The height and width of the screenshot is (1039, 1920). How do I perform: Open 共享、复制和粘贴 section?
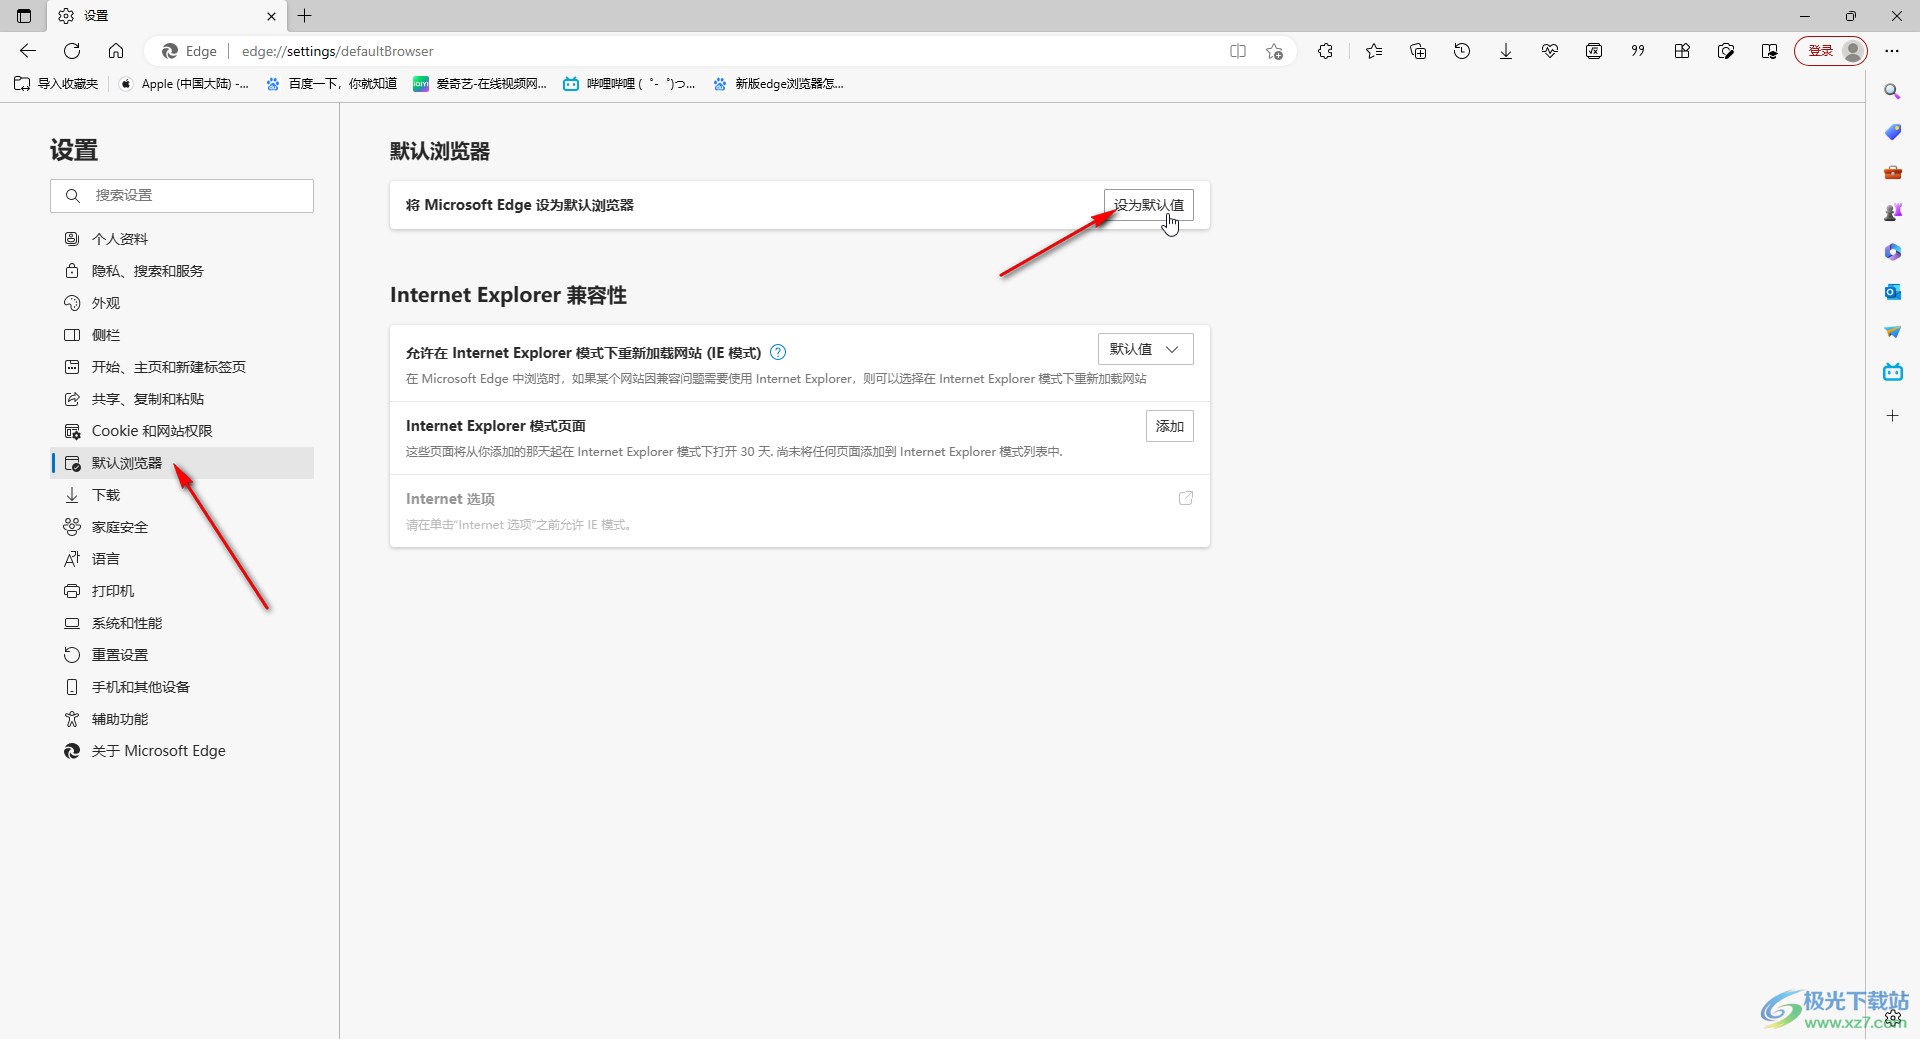[x=182, y=399]
